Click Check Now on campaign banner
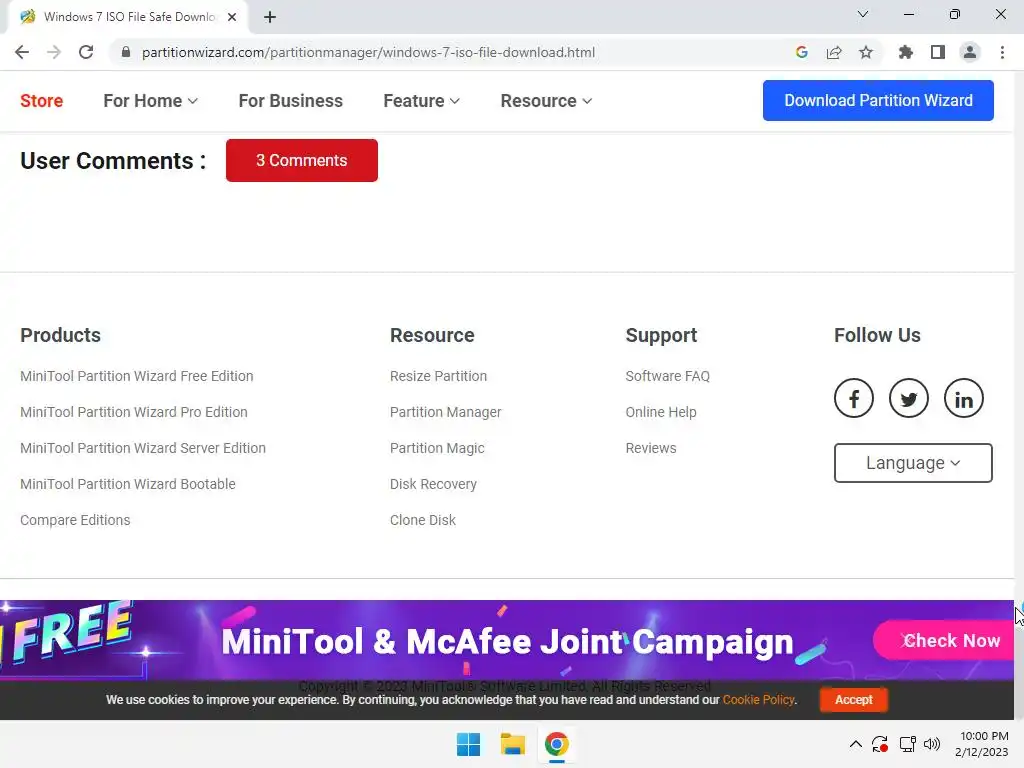 (944, 641)
